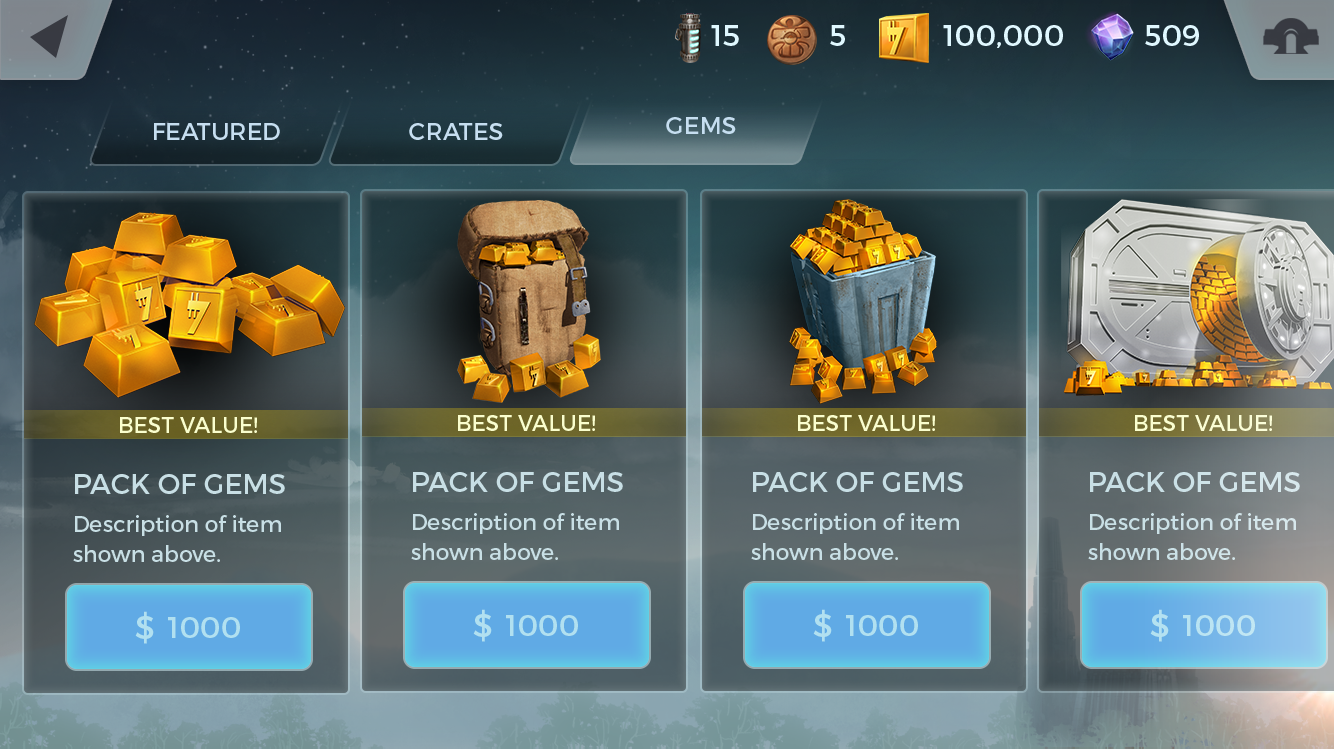Tap the bronze medallion token icon
This screenshot has width=1334, height=749.
coord(792,38)
